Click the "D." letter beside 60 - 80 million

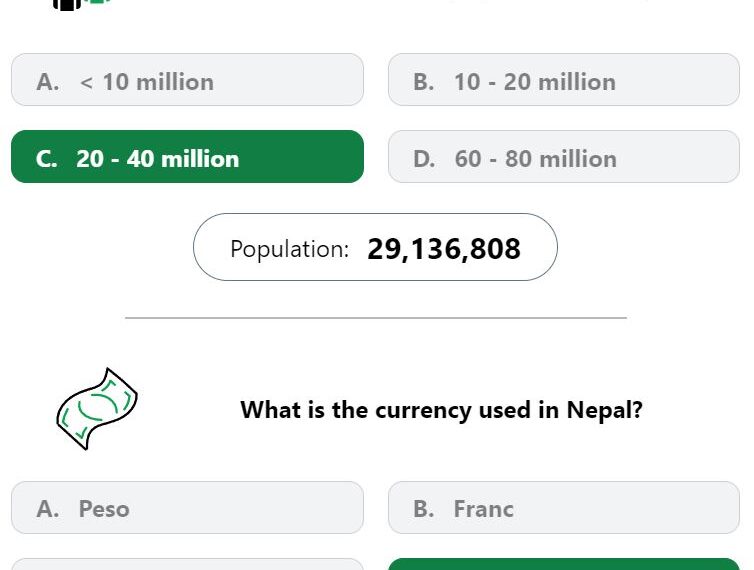click(x=424, y=159)
